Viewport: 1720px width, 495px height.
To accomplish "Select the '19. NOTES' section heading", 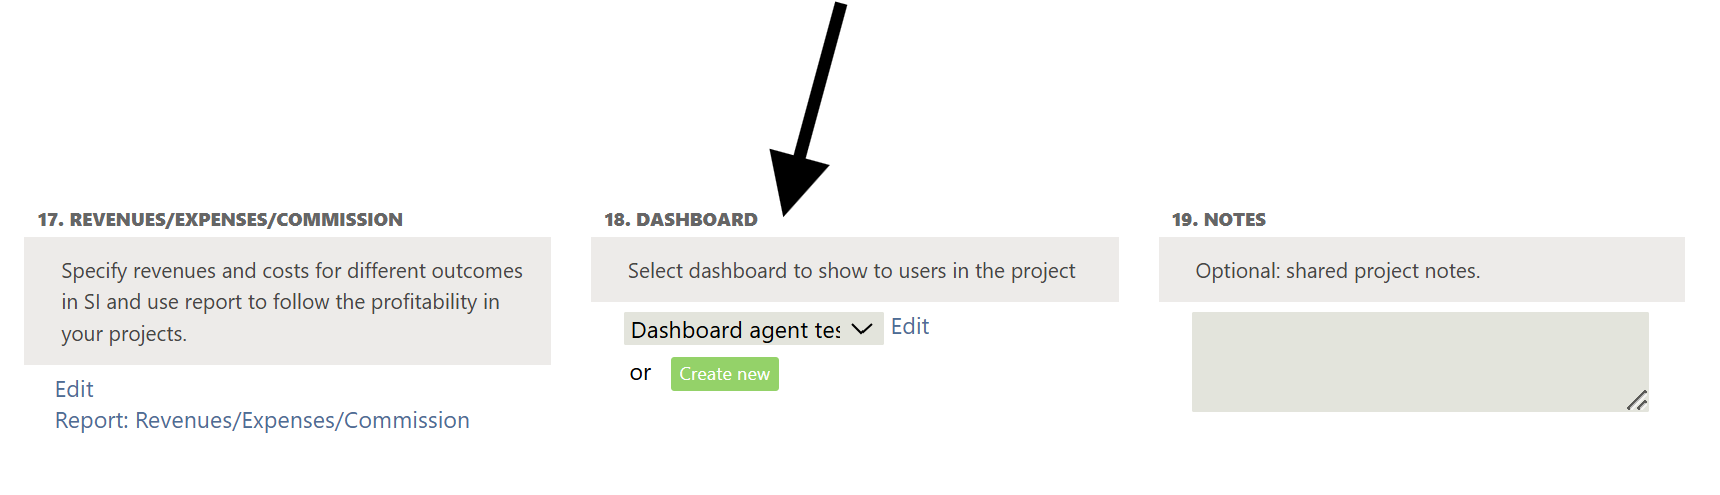I will point(1218,219).
